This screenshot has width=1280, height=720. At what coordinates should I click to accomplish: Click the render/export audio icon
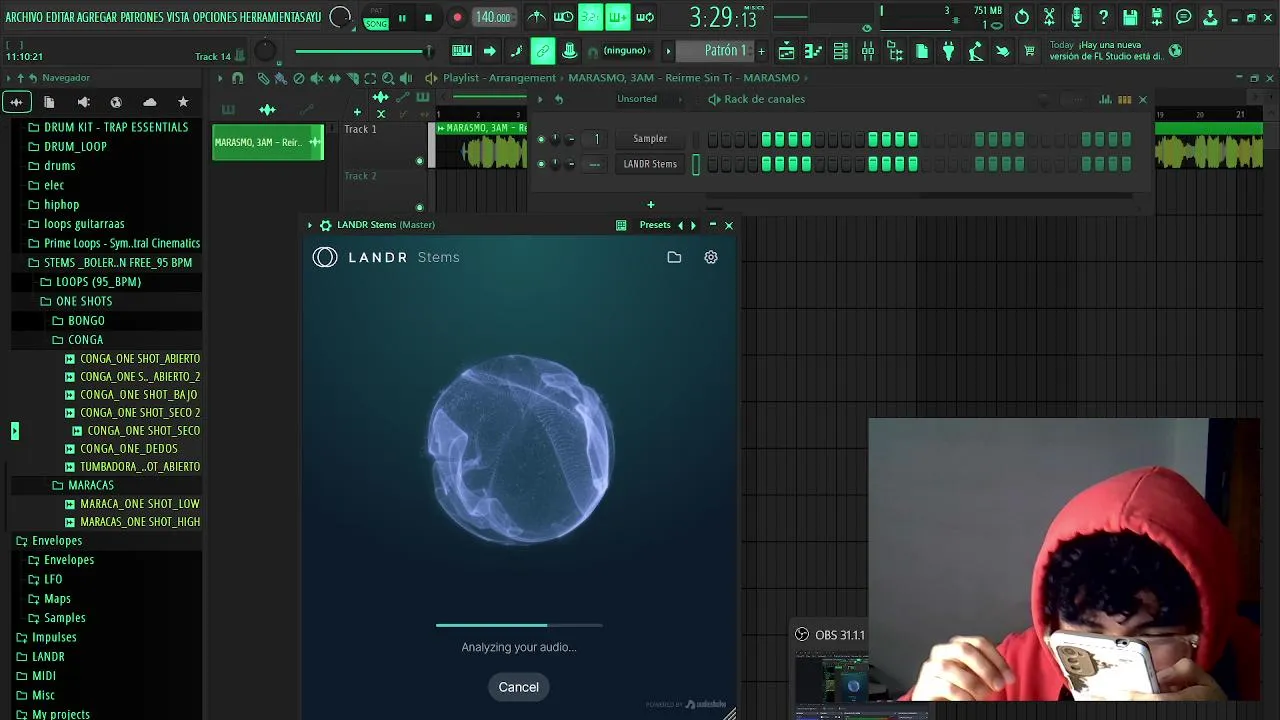1157,17
